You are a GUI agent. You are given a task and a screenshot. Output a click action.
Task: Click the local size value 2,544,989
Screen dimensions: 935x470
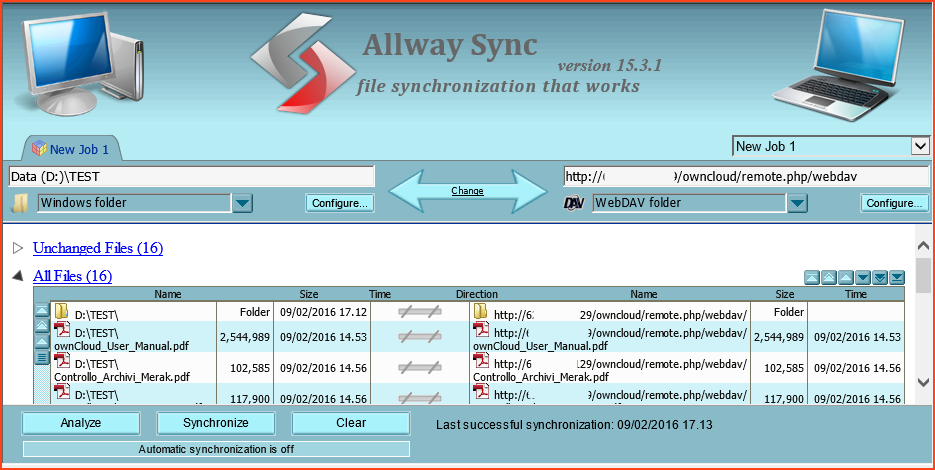(x=245, y=337)
